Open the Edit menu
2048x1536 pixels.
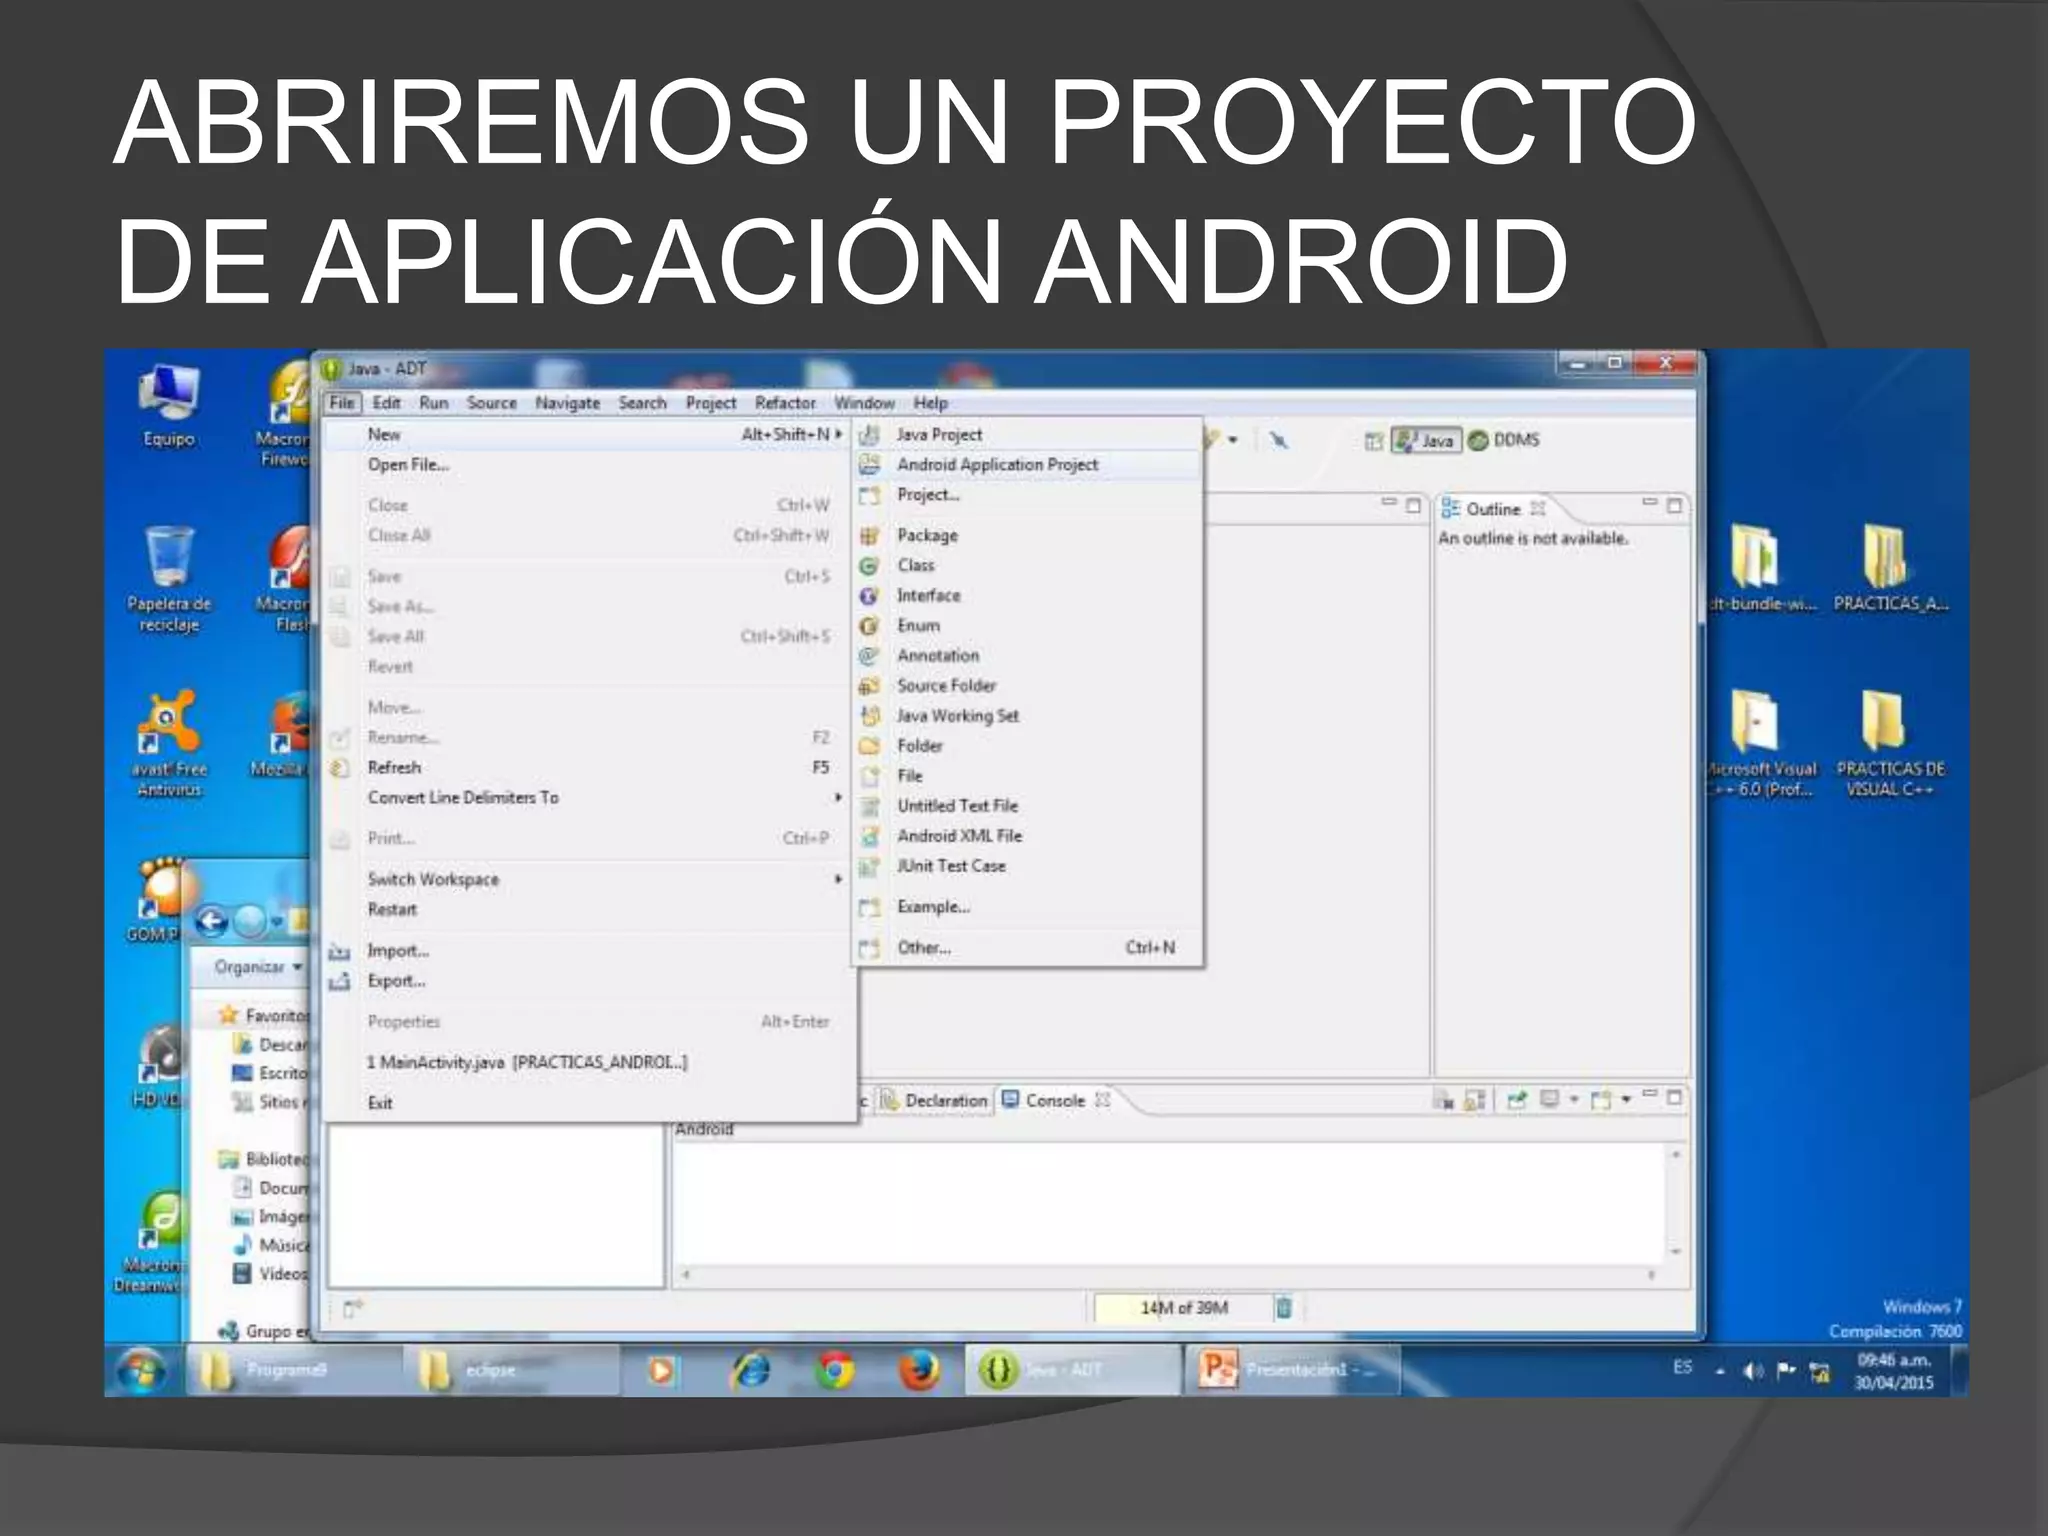tap(386, 403)
